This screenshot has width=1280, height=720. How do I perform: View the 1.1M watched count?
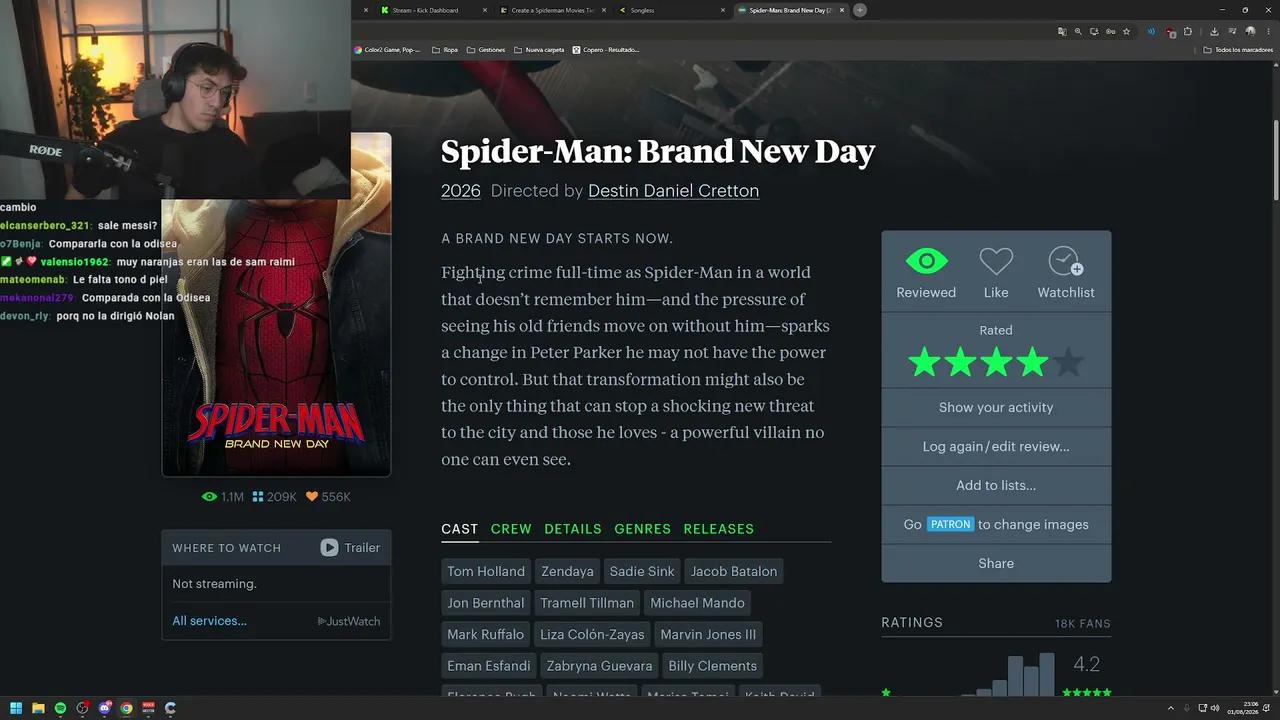(x=223, y=497)
